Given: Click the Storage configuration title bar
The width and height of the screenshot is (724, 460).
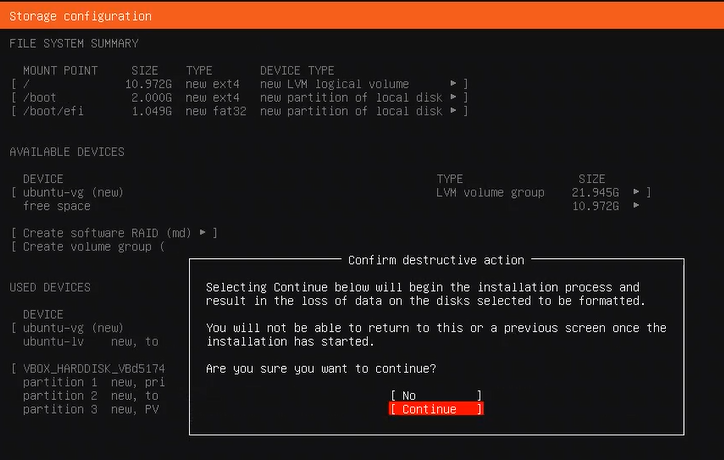Looking at the screenshot, I should click(81, 16).
